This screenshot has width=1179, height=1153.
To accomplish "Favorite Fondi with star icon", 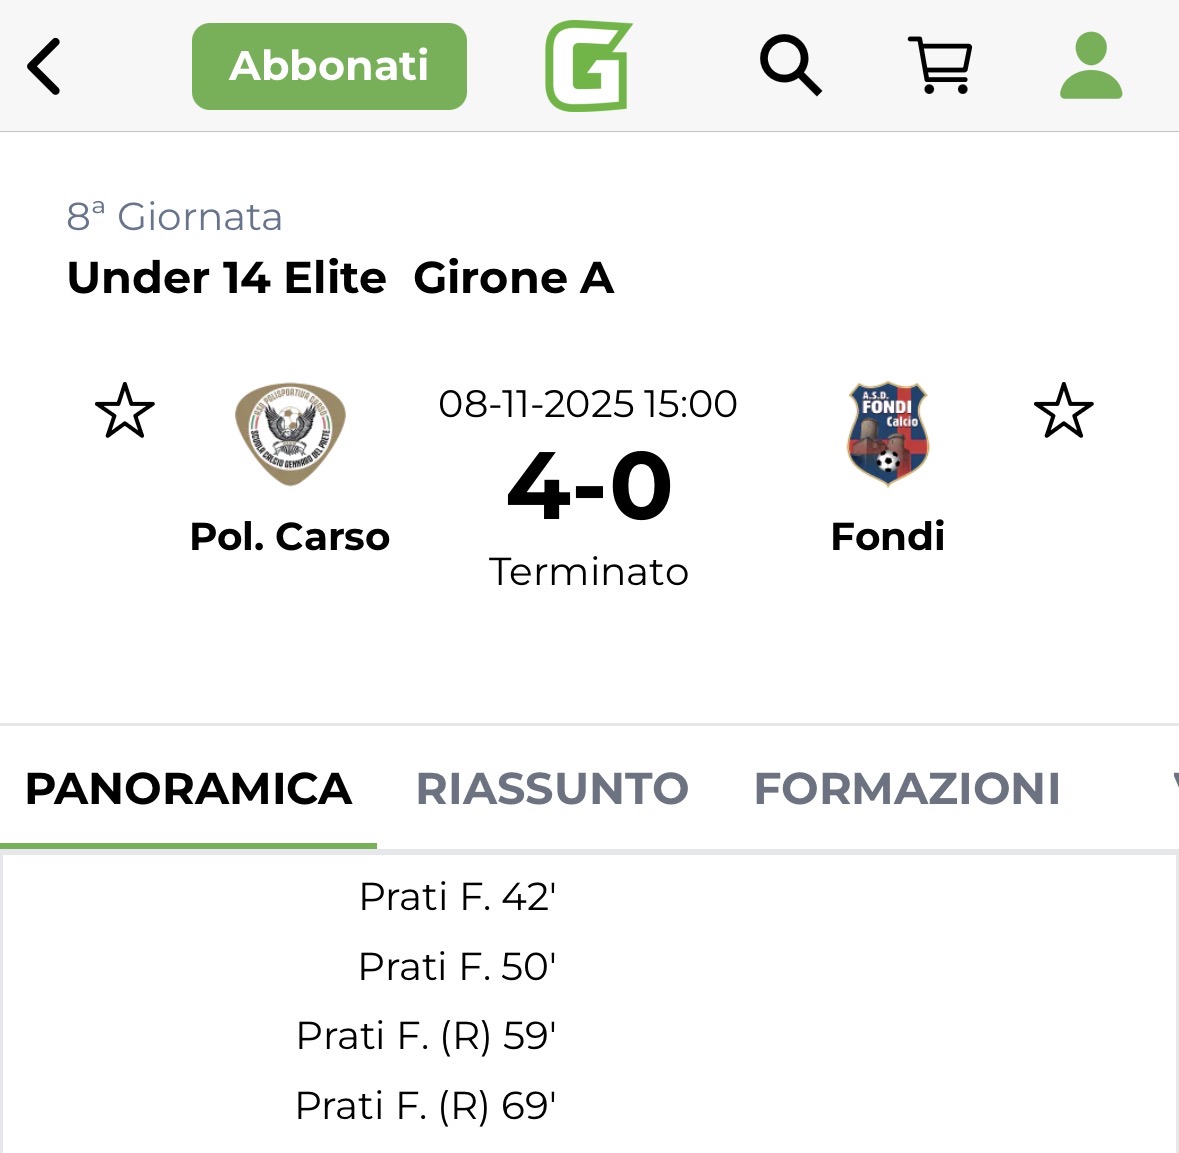I will click(1063, 411).
